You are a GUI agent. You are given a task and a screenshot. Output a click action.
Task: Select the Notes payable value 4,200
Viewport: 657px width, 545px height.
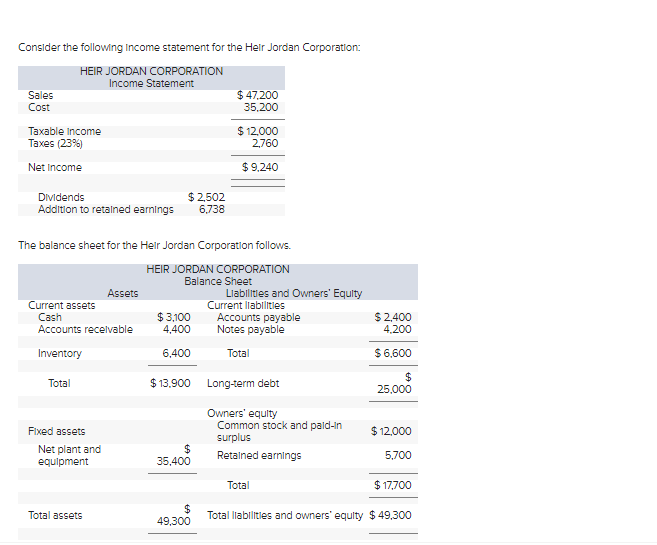click(397, 330)
